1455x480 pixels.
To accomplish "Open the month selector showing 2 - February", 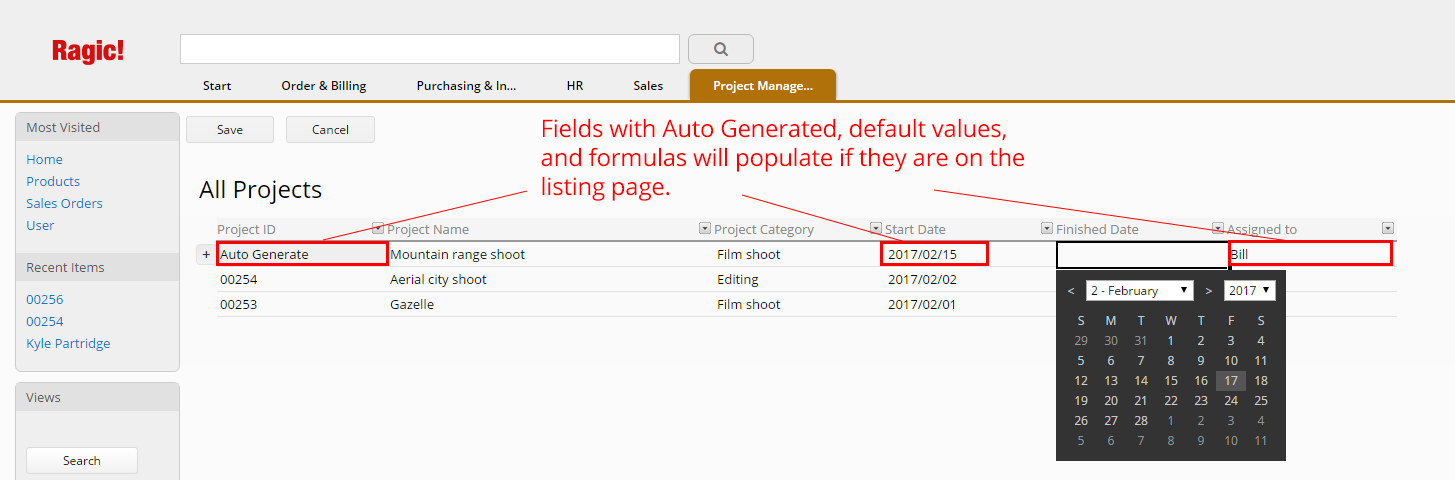I will pos(1140,290).
